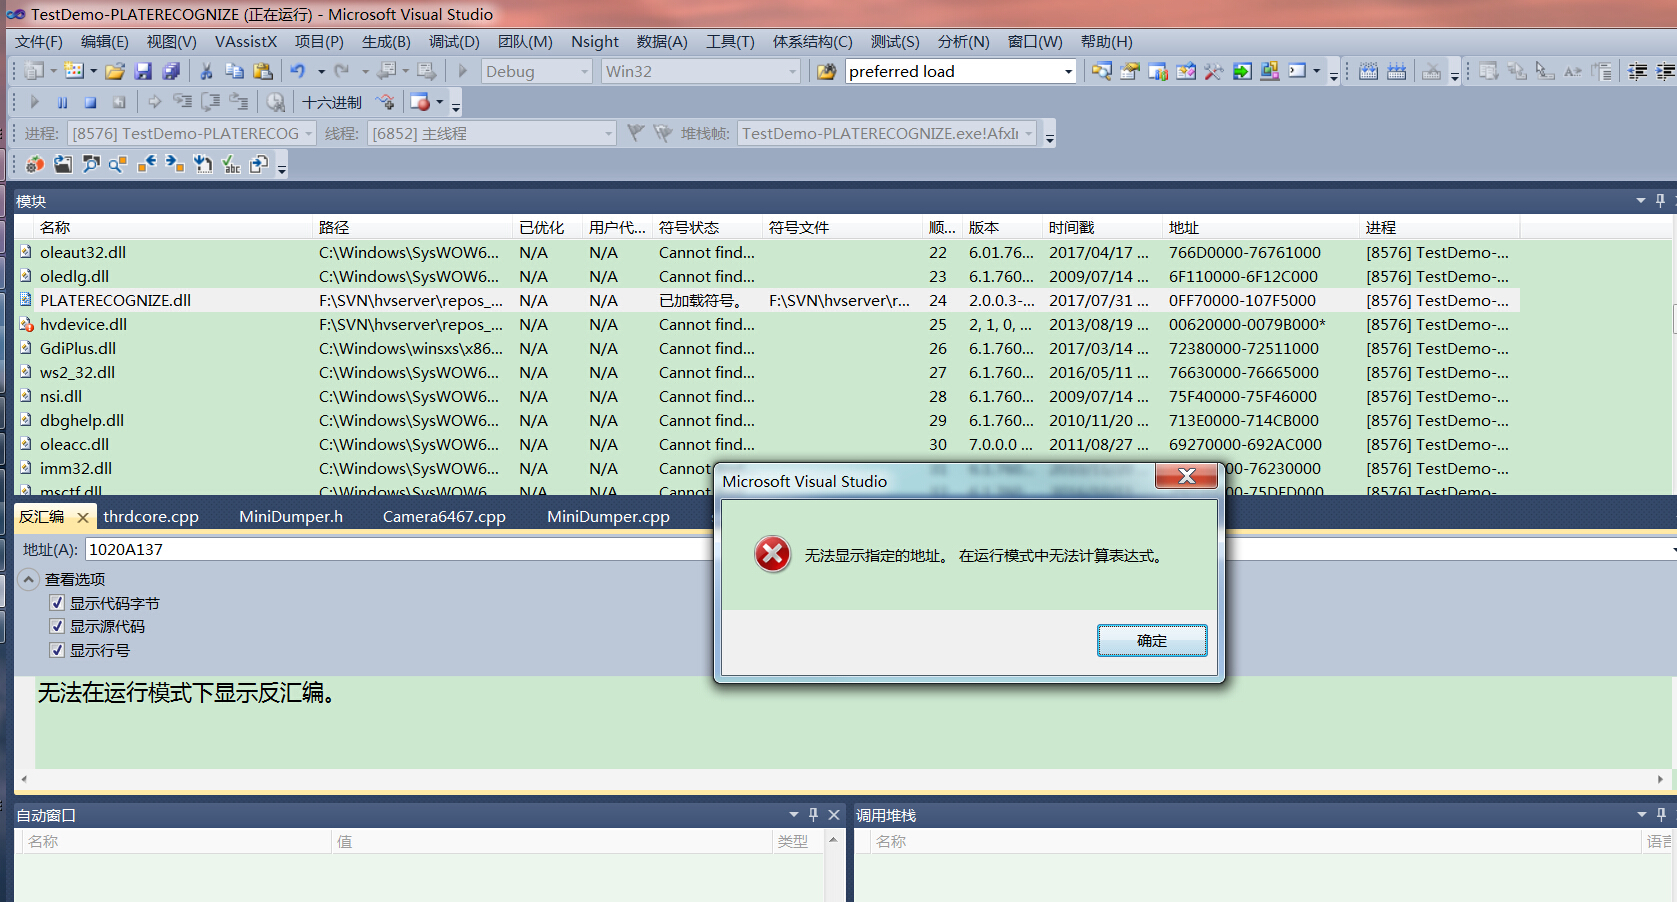Click the increase indent icon
1677x902 pixels.
(x=1666, y=71)
